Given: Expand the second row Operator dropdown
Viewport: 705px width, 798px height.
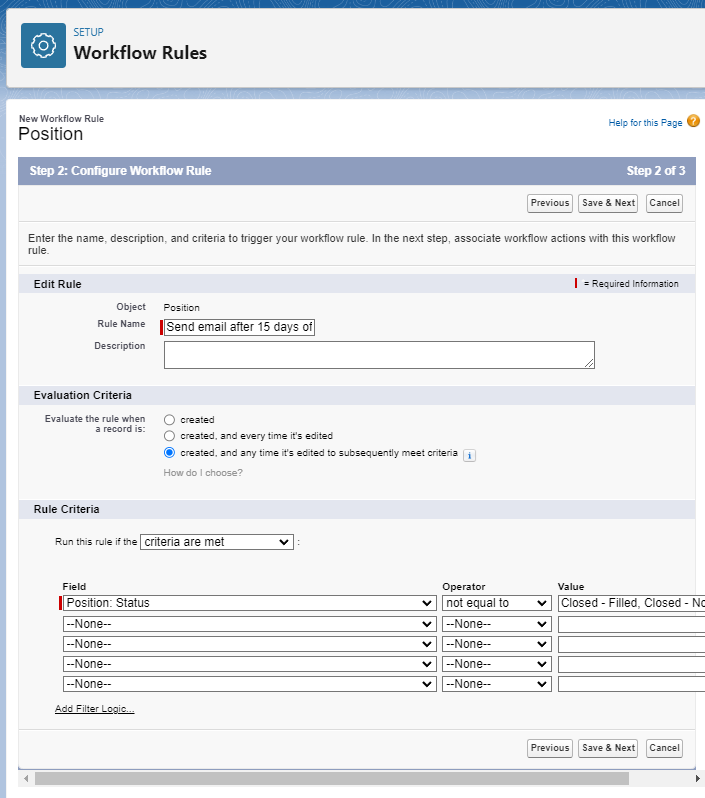Looking at the screenshot, I should [496, 624].
